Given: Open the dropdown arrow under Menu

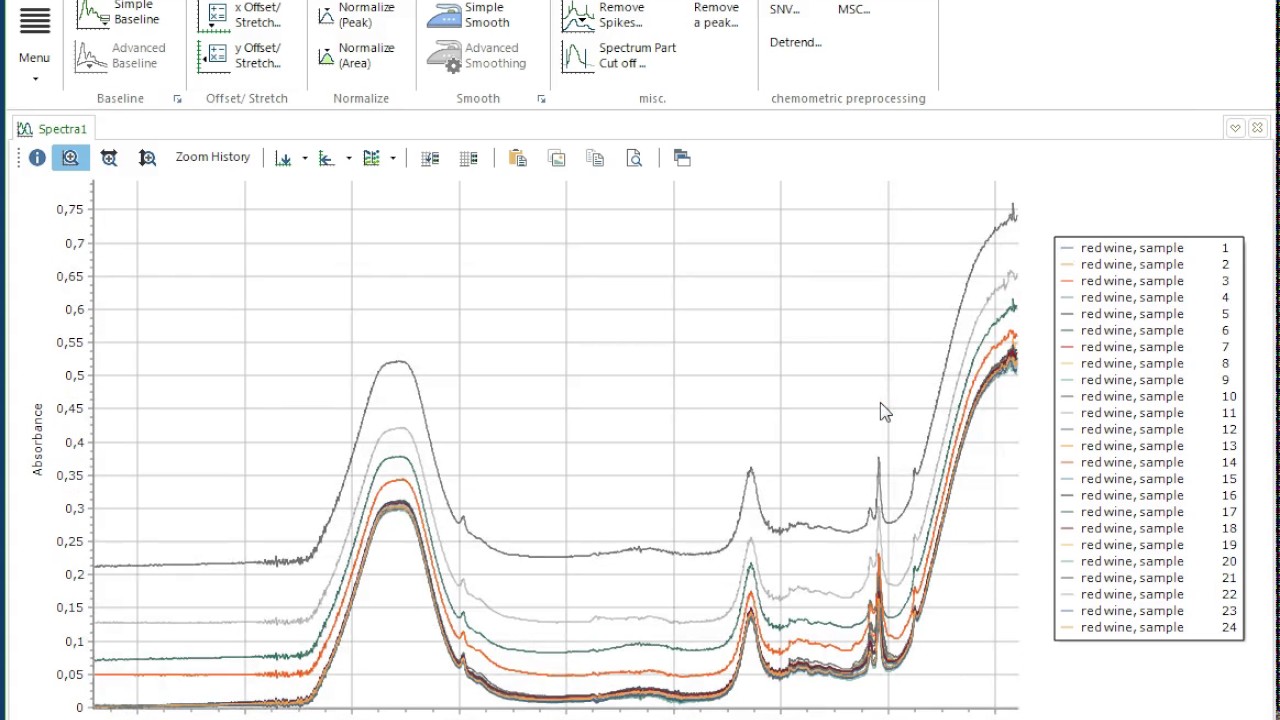Looking at the screenshot, I should [x=35, y=79].
